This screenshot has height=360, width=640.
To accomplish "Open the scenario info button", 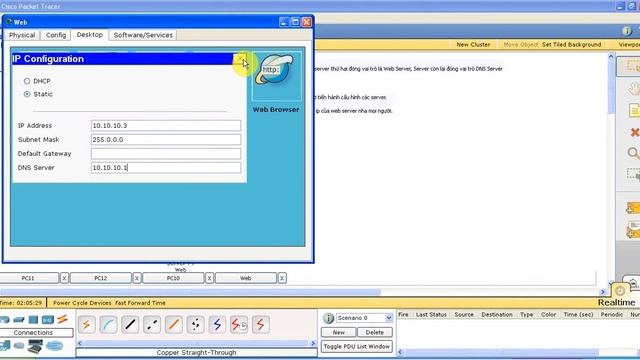I will click(x=328, y=318).
